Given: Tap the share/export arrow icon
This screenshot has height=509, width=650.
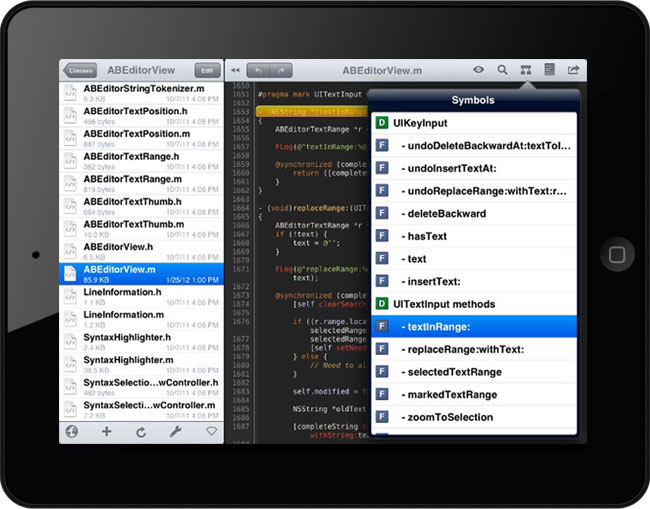Looking at the screenshot, I should 573,70.
